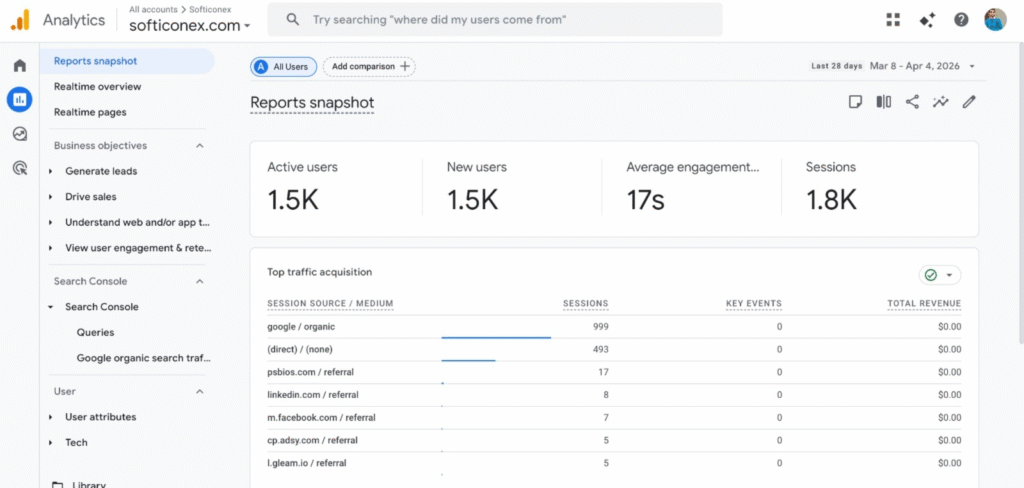Open the Home icon in left rail

click(19, 66)
